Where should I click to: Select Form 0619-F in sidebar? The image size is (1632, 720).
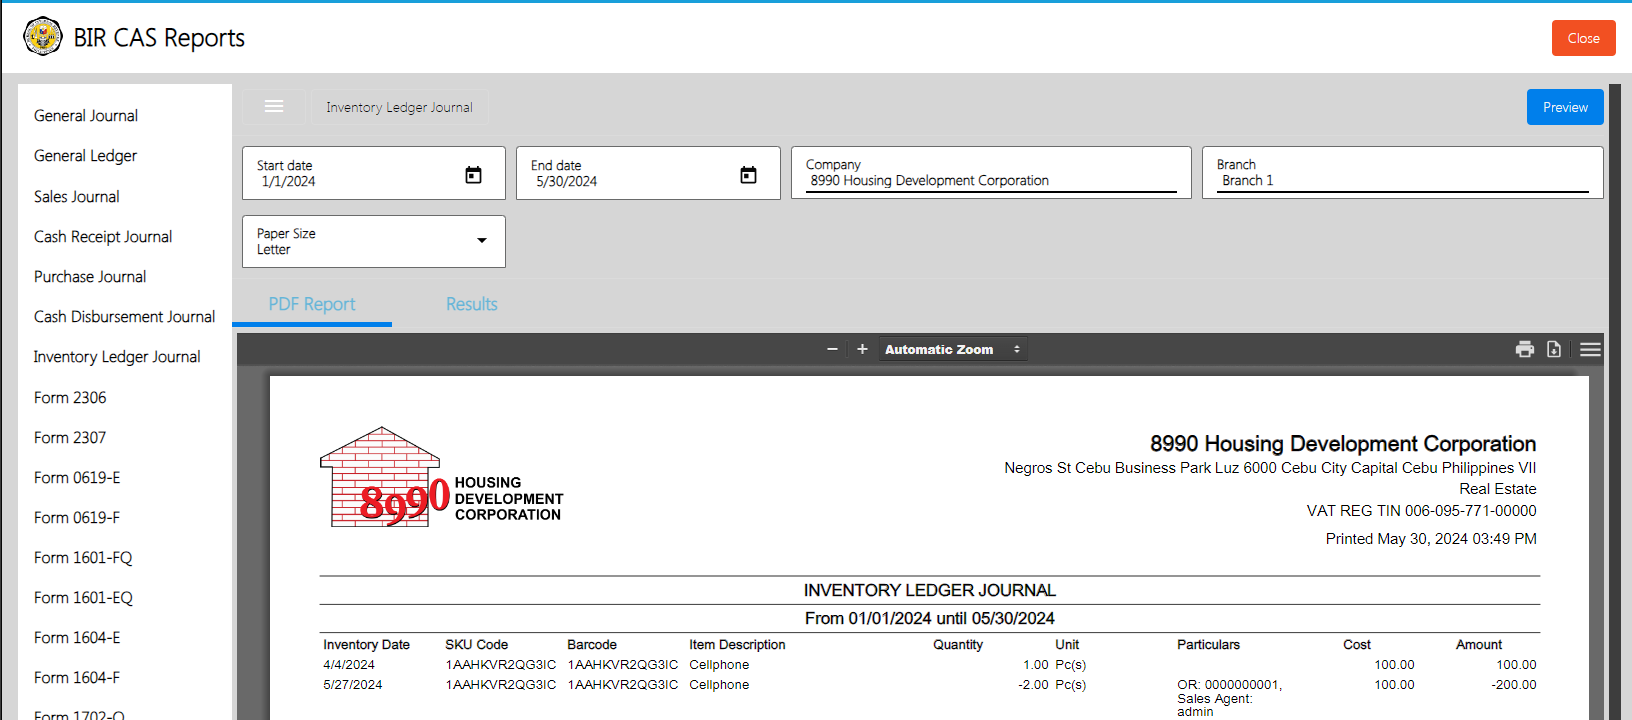click(x=77, y=518)
